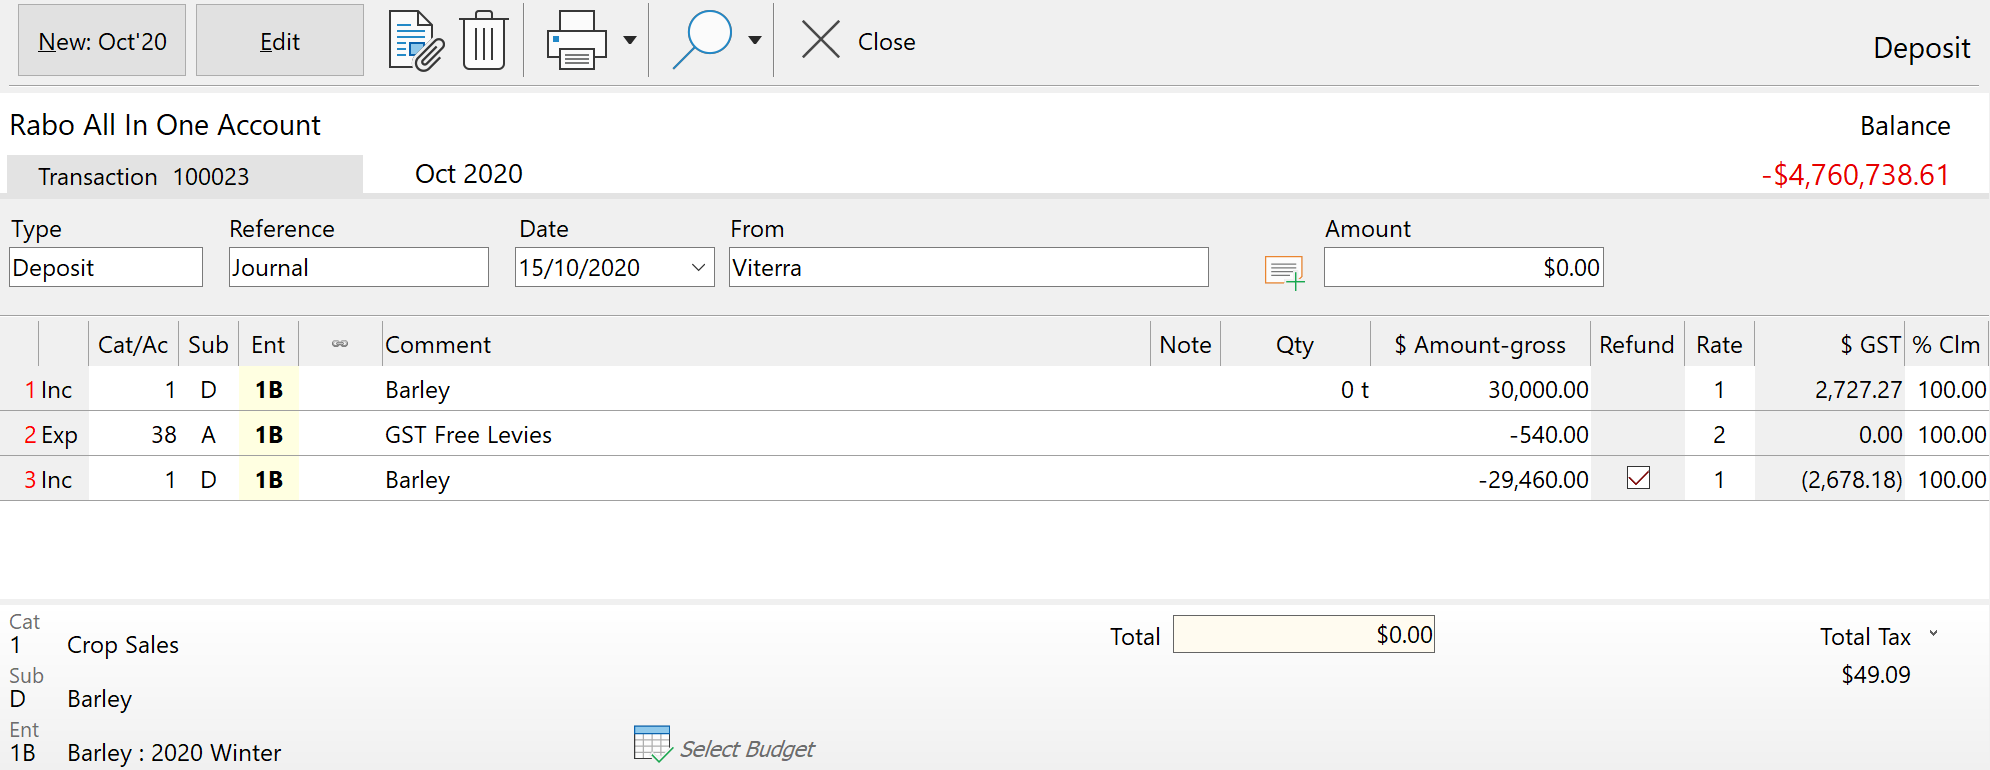Open the Date dropdown calendar
This screenshot has width=1990, height=770.
(699, 268)
